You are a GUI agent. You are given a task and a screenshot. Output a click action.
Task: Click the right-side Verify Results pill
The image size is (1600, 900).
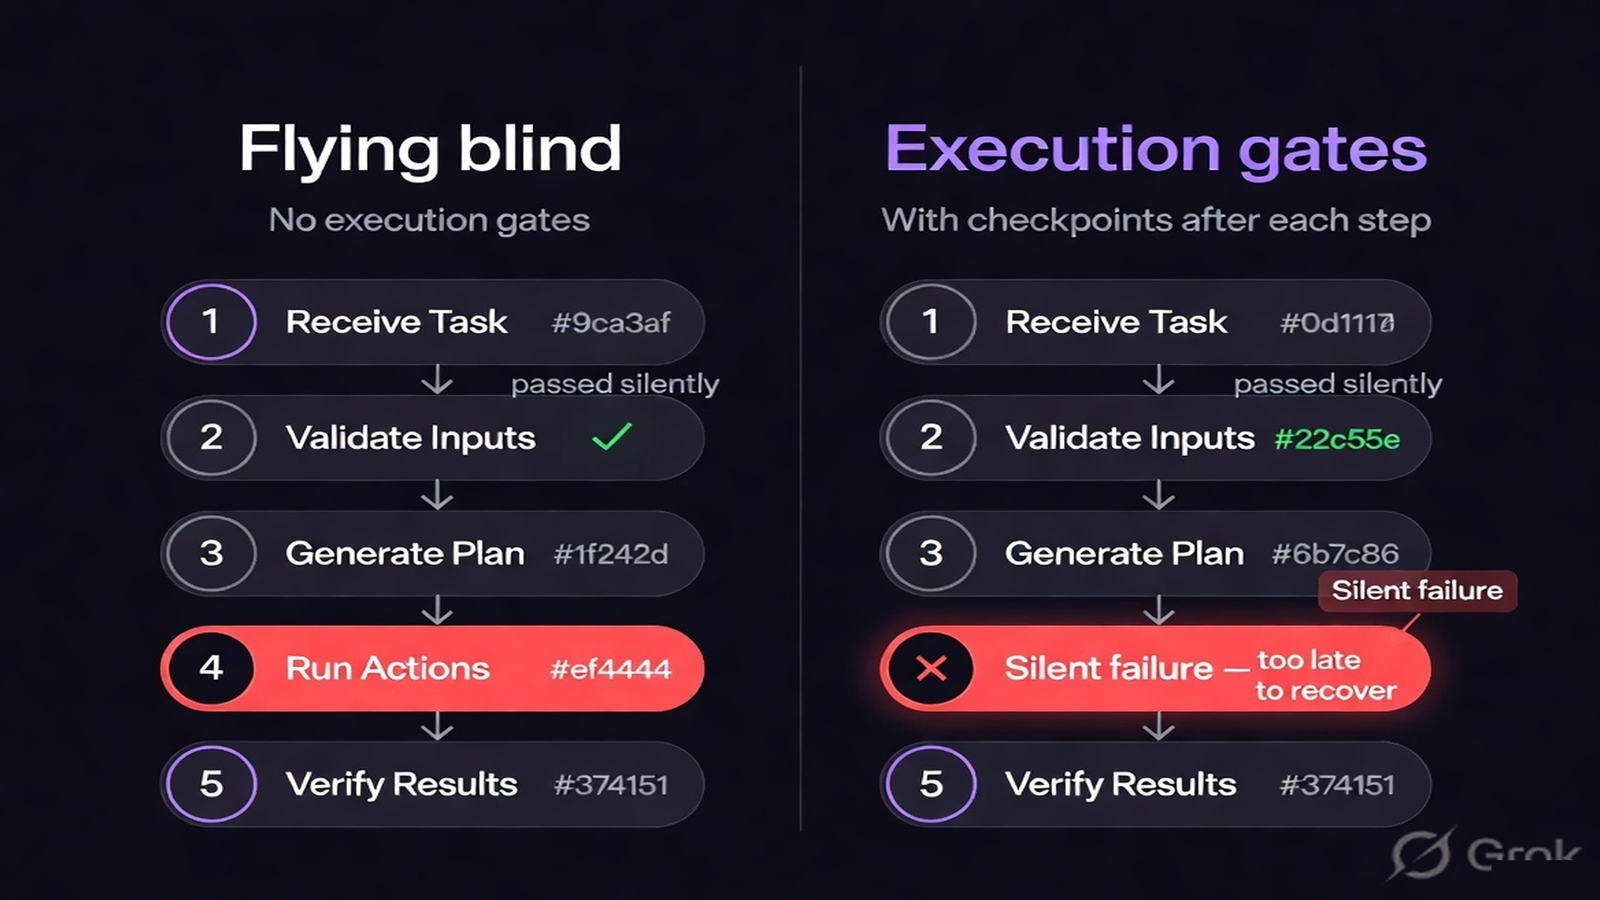(1155, 784)
